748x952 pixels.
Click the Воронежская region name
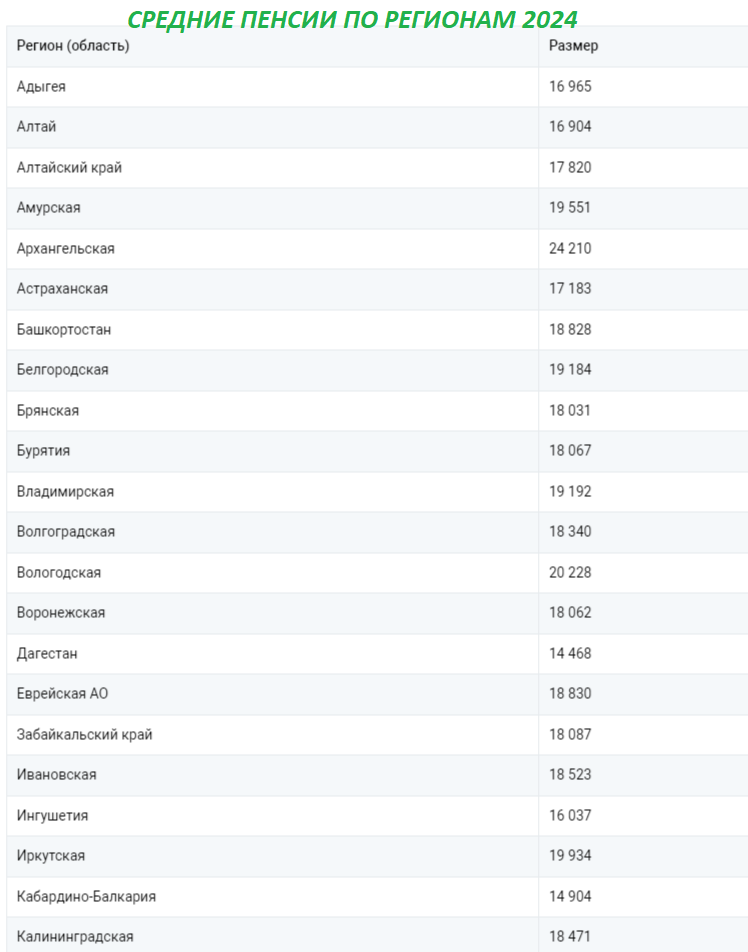(x=61, y=613)
